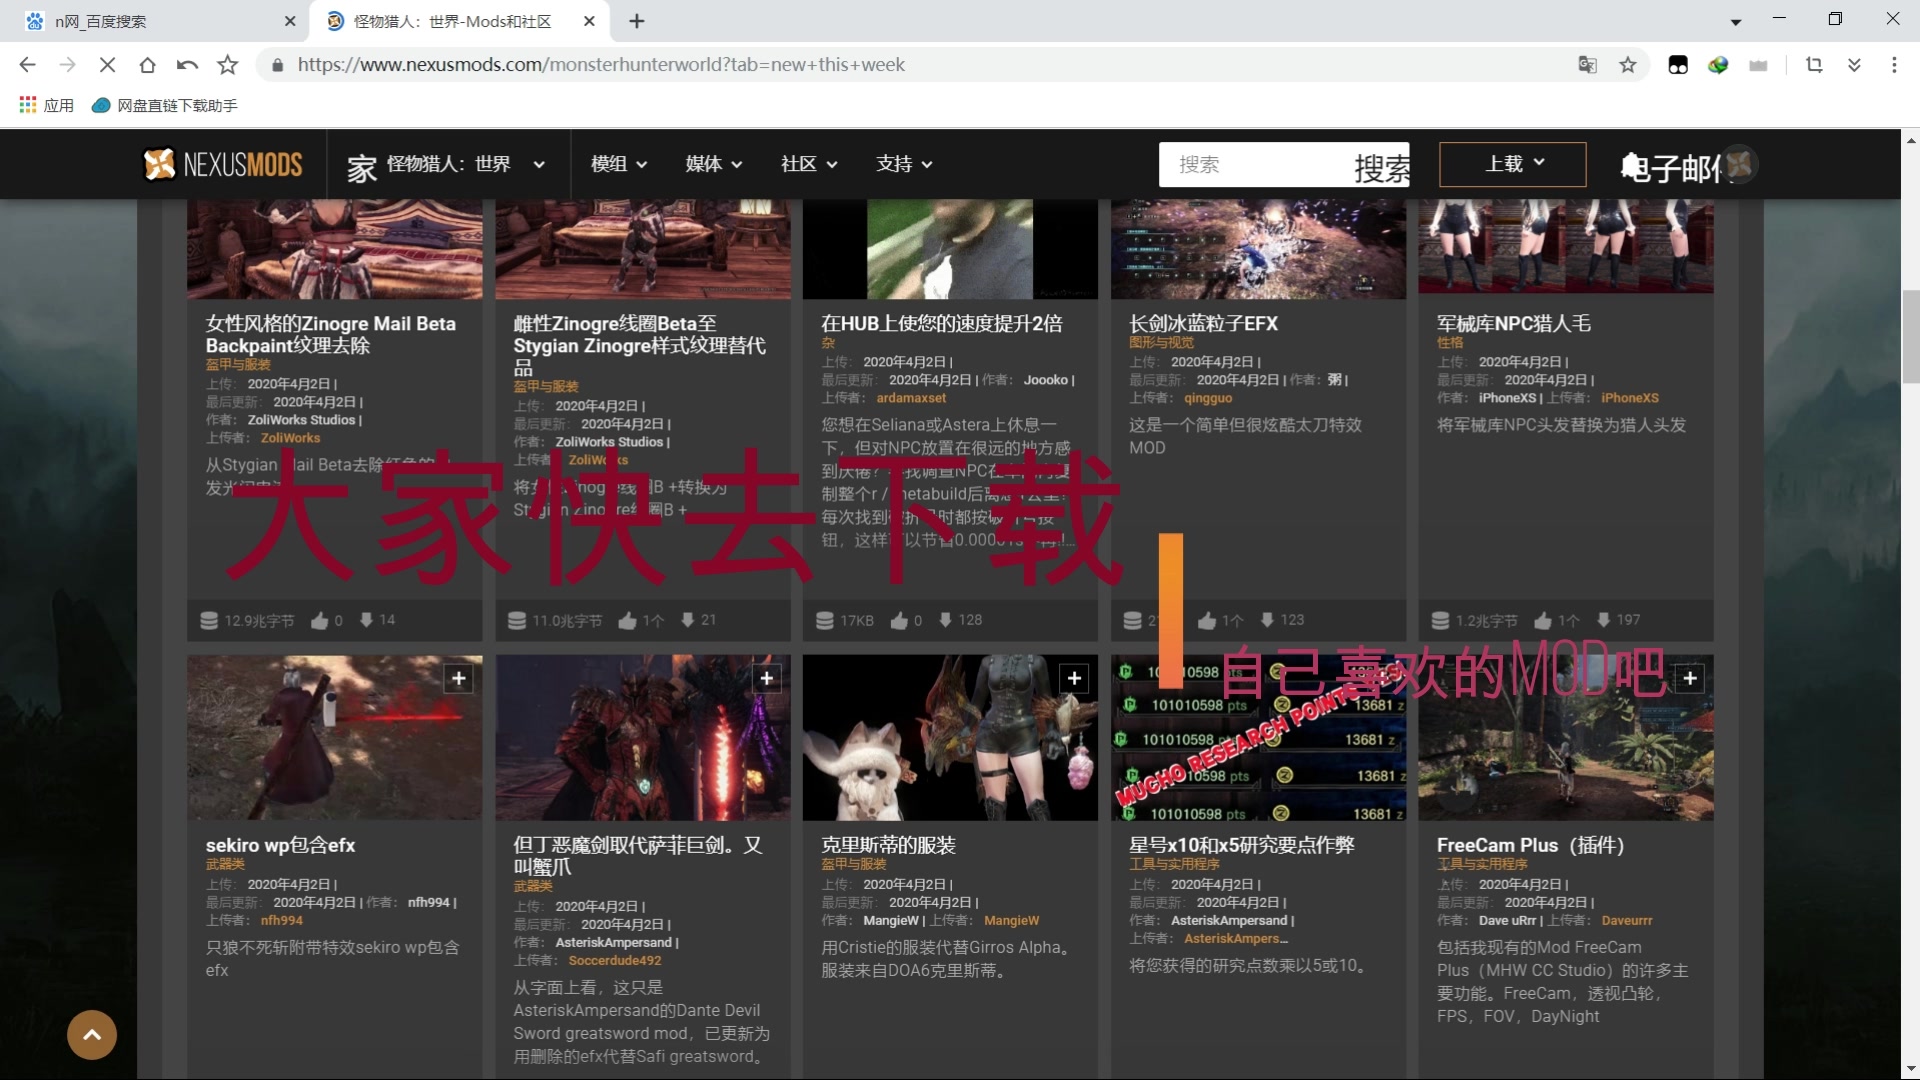This screenshot has width=1920, height=1080.
Task: Open 星号x10和x5研究要点作弊 mod
Action: [1241, 845]
